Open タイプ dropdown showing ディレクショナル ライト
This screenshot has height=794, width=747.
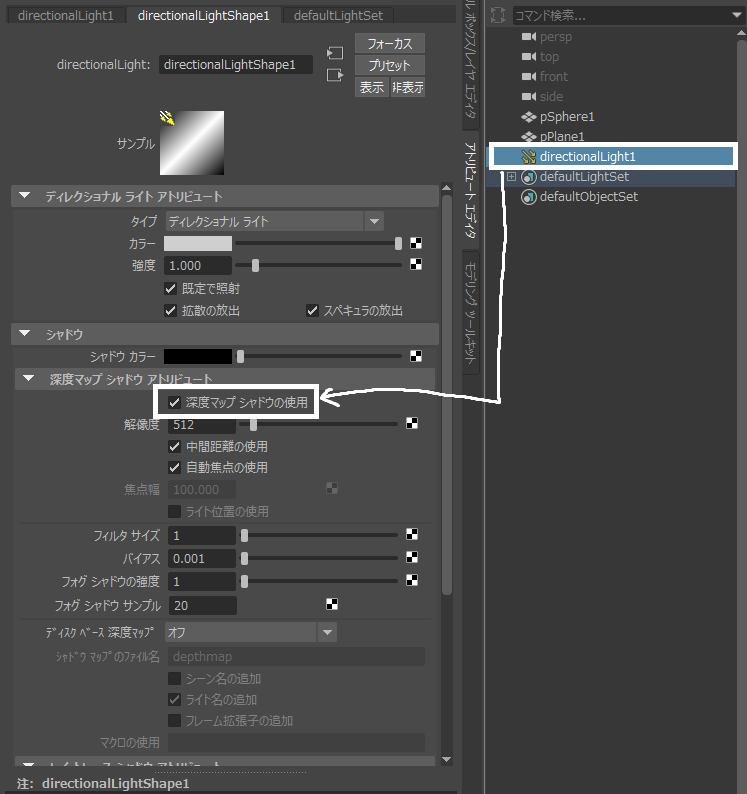tap(274, 221)
